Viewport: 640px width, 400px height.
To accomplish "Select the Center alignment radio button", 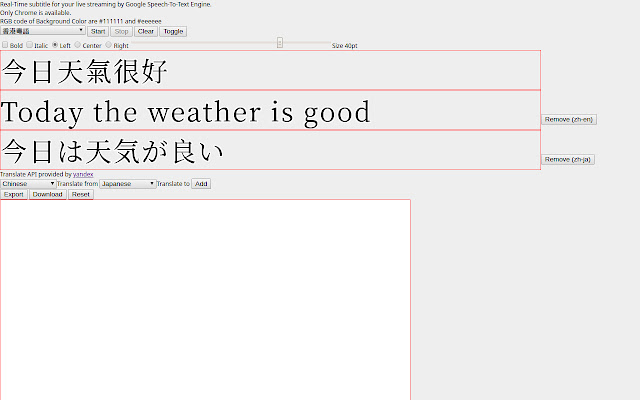I will pos(78,44).
